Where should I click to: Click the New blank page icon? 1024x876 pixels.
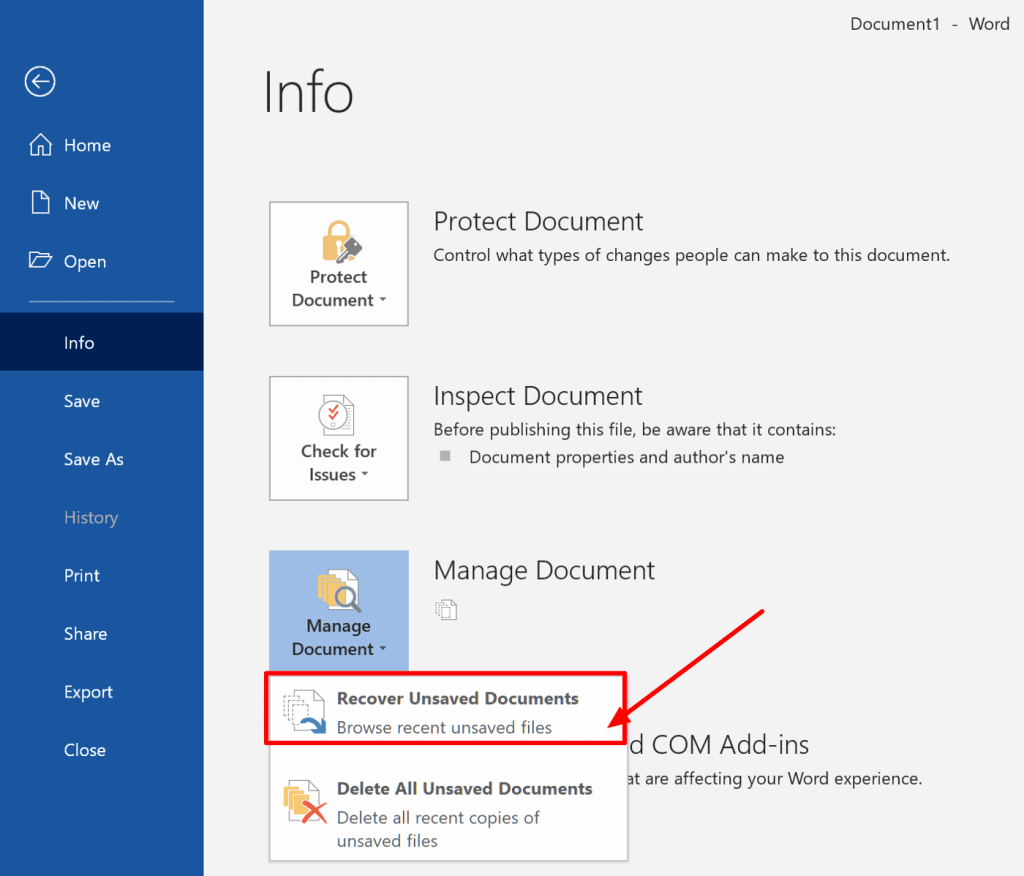[40, 203]
